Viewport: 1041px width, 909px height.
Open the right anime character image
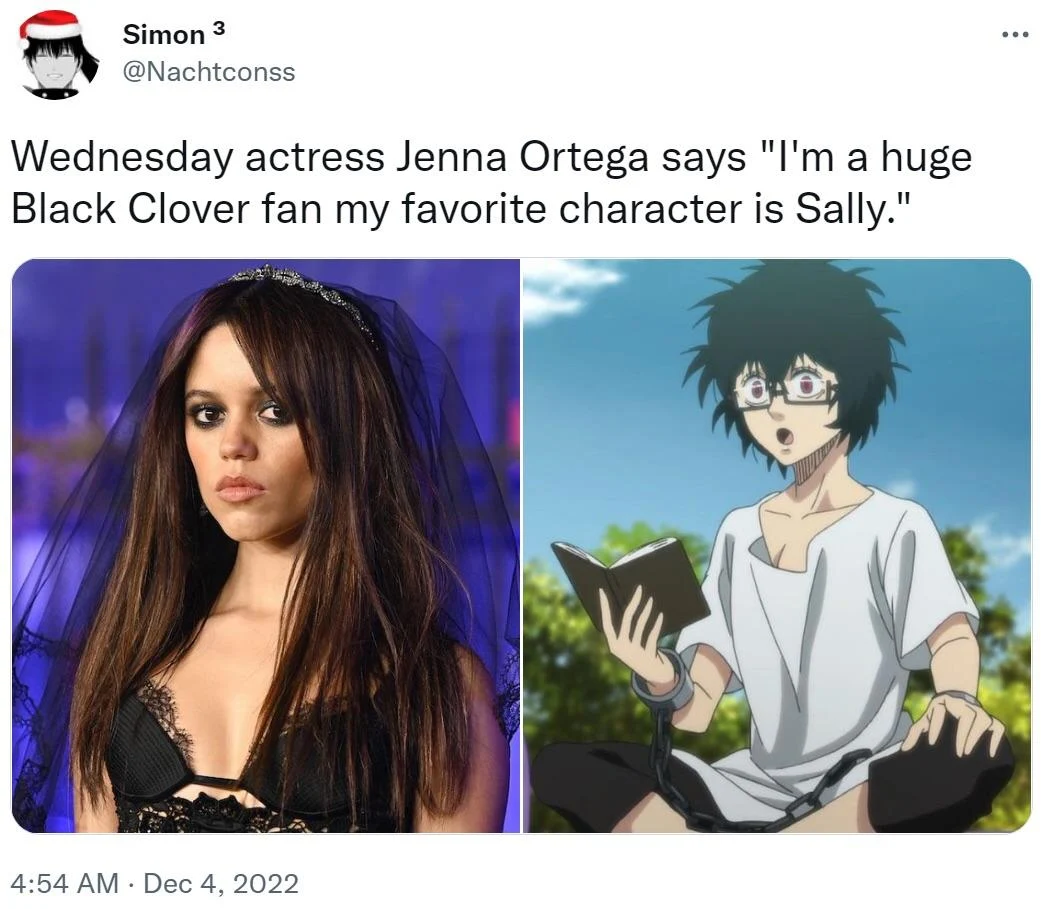click(777, 545)
